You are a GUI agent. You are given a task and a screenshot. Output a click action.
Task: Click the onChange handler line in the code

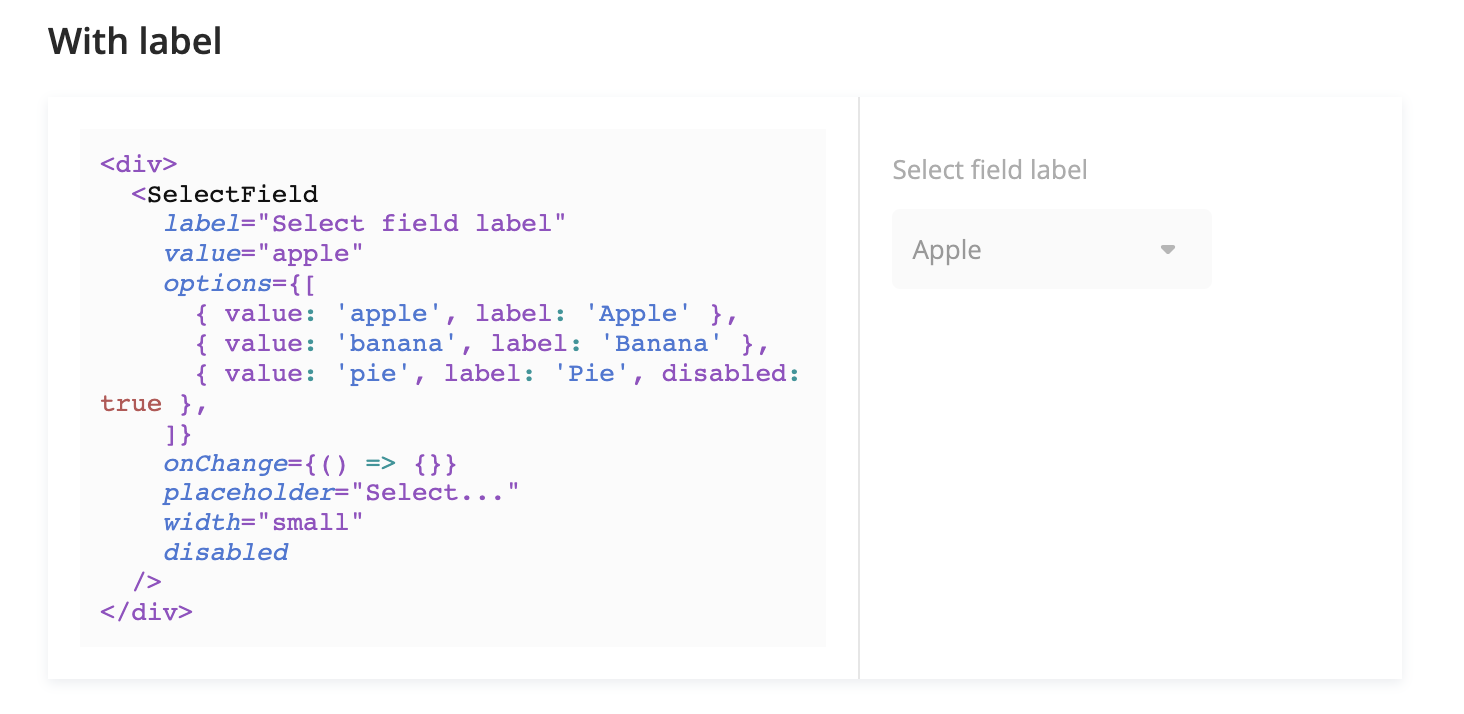click(x=310, y=463)
